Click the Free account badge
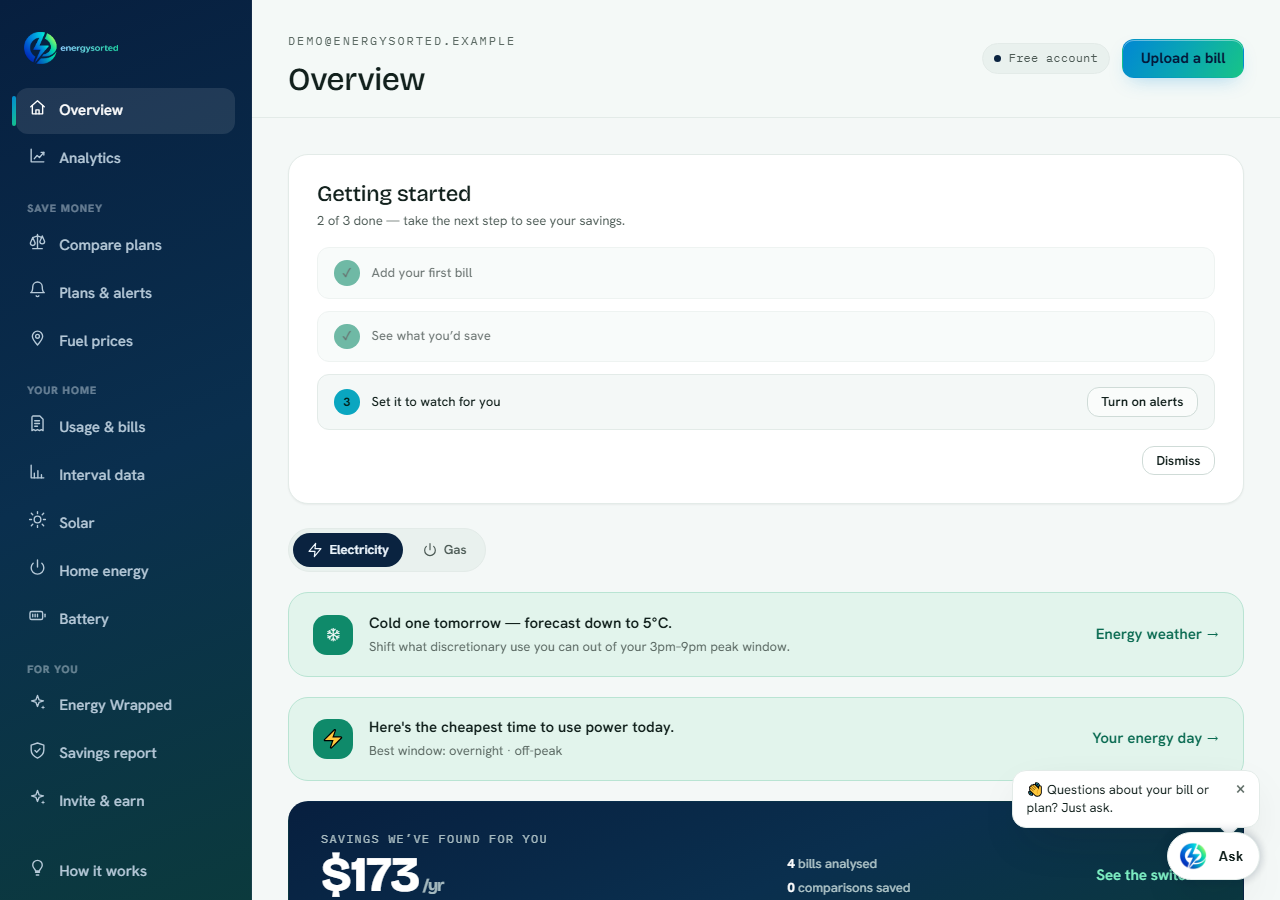This screenshot has height=900, width=1280. pyautogui.click(x=1046, y=58)
